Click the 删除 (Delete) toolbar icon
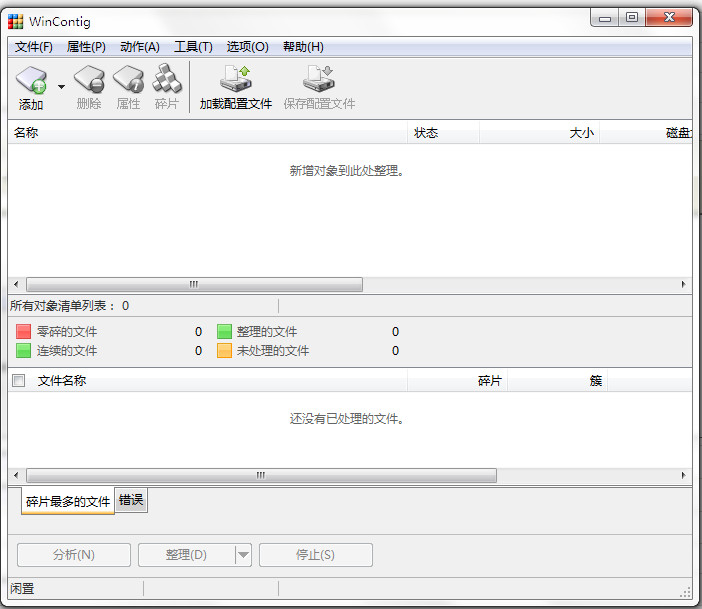This screenshot has width=702, height=609. click(x=89, y=79)
